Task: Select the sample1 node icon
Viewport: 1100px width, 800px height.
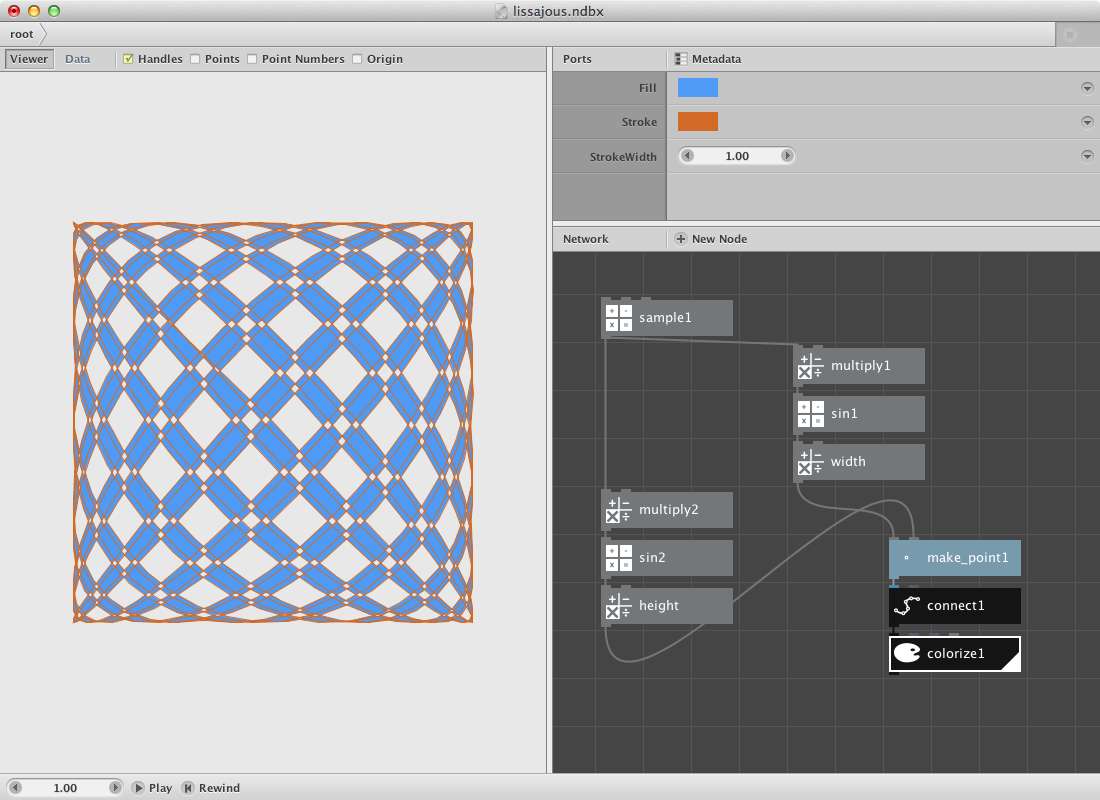Action: click(x=619, y=317)
